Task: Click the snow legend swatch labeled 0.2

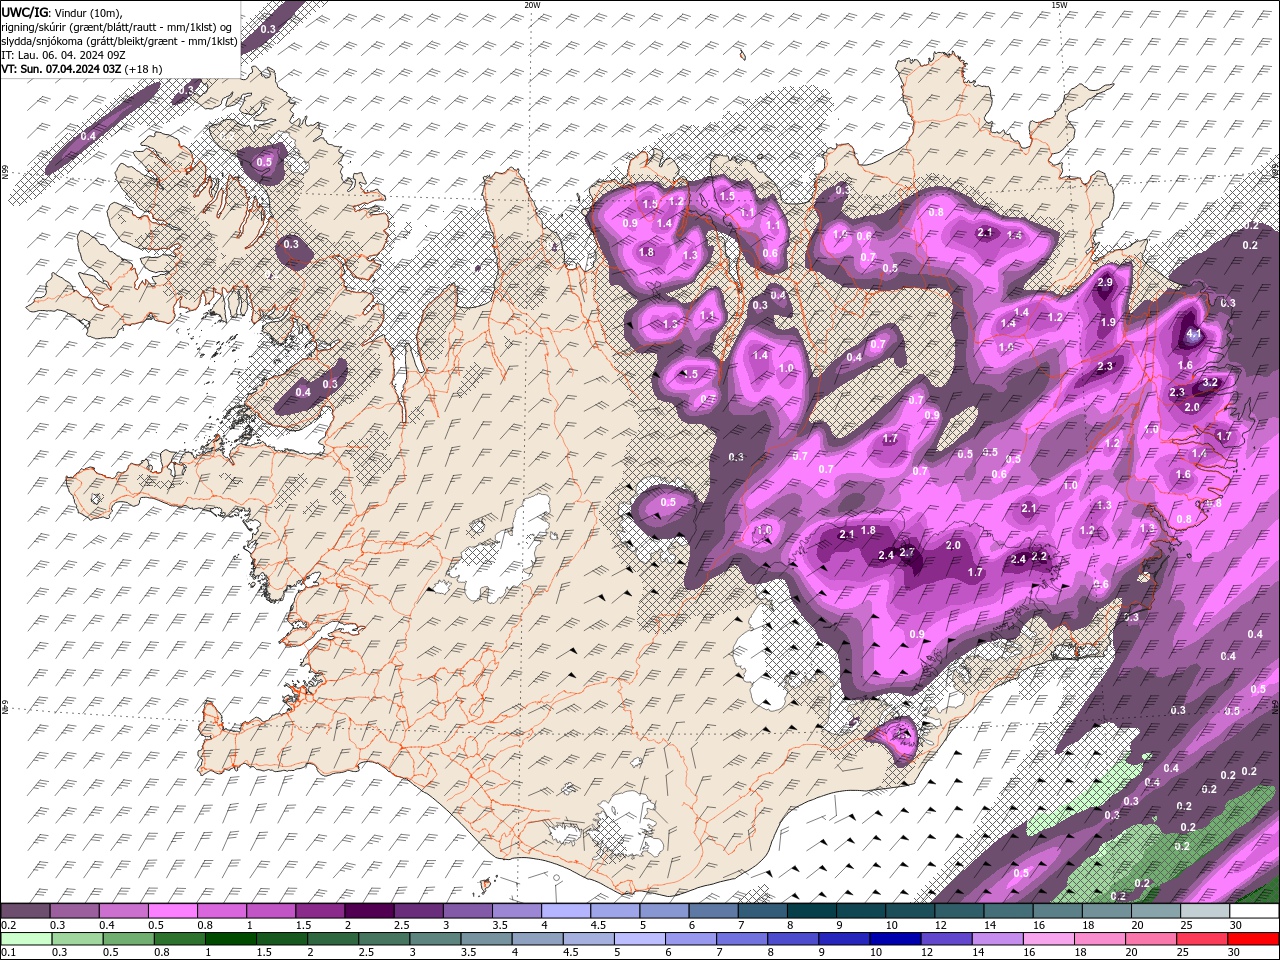Action: click(x=25, y=911)
